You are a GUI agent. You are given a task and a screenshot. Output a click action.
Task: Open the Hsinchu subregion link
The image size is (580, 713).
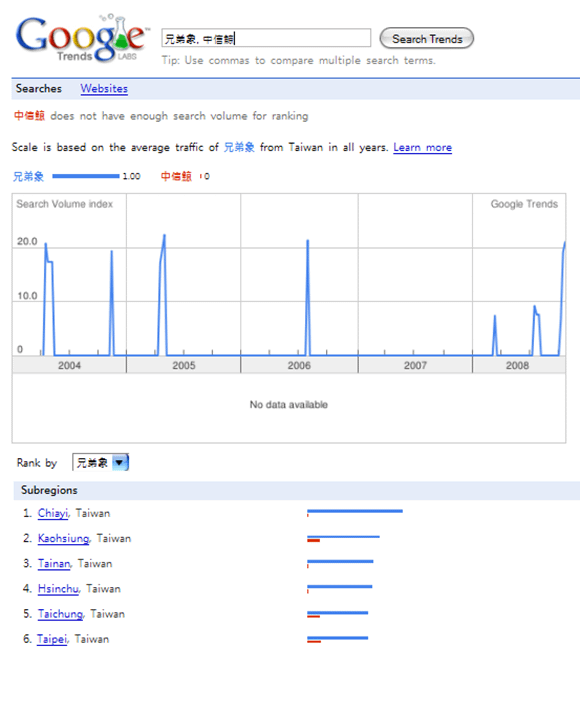click(58, 589)
